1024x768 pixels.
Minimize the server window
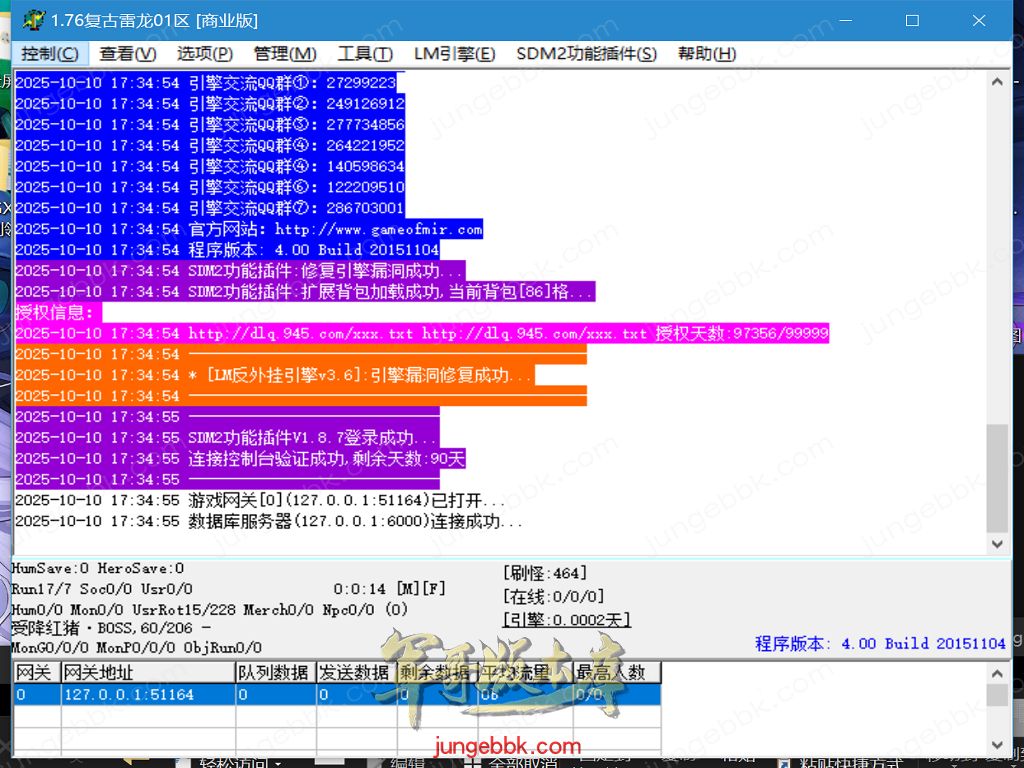(844, 20)
